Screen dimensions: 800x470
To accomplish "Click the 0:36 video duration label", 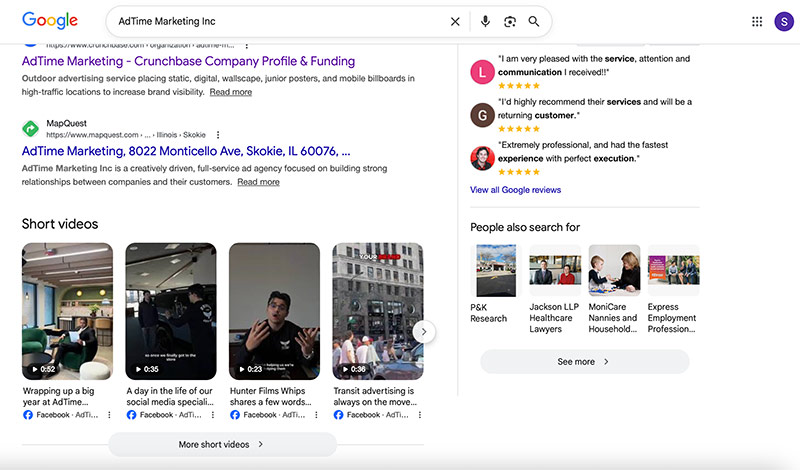I will tap(355, 369).
